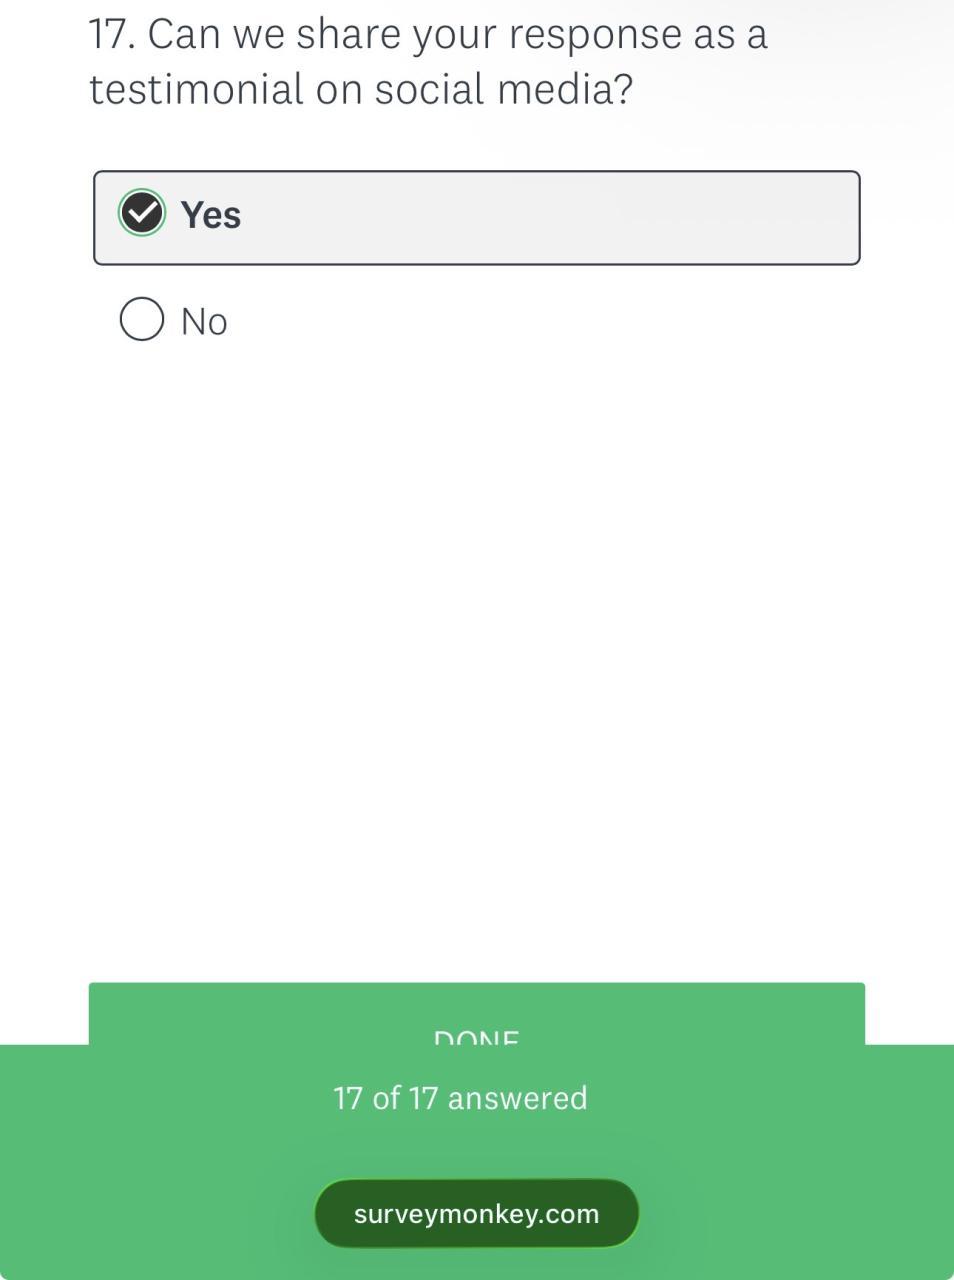Image resolution: width=954 pixels, height=1280 pixels.
Task: Click the word "answered" in the footer
Action: 517,1098
